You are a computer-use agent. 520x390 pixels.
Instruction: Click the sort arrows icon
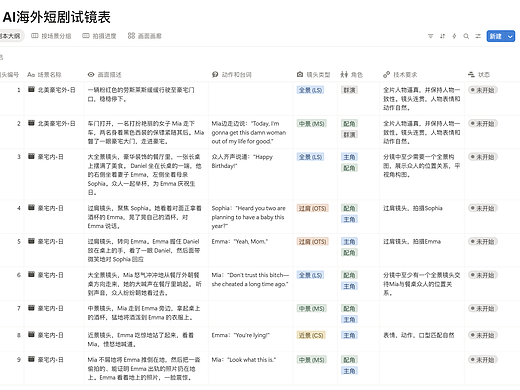(442, 36)
